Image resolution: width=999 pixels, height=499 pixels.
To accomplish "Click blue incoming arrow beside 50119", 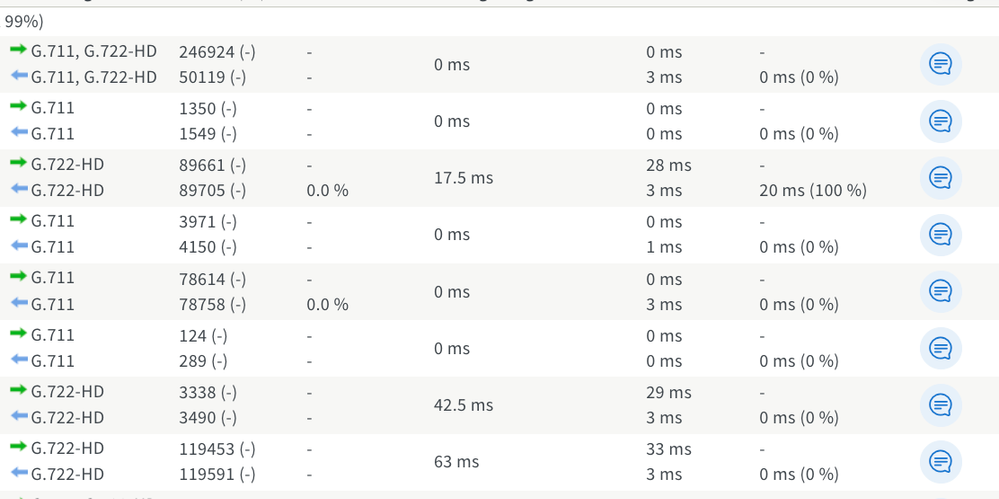I will pos(18,76).
